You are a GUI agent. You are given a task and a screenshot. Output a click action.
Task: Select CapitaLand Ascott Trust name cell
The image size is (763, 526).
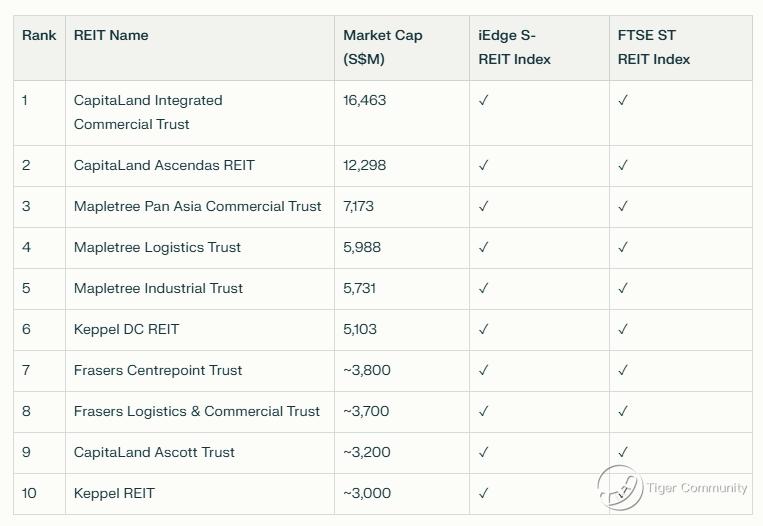pyautogui.click(x=154, y=453)
